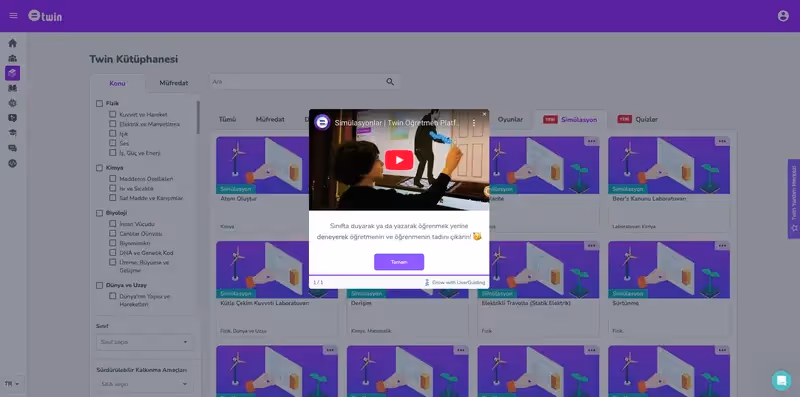Select the Oyunlar tab
The width and height of the screenshot is (800, 397).
(x=510, y=119)
